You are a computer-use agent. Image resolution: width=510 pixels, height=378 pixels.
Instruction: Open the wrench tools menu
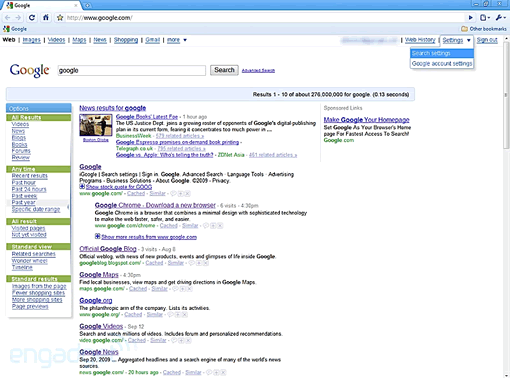tap(500, 18)
